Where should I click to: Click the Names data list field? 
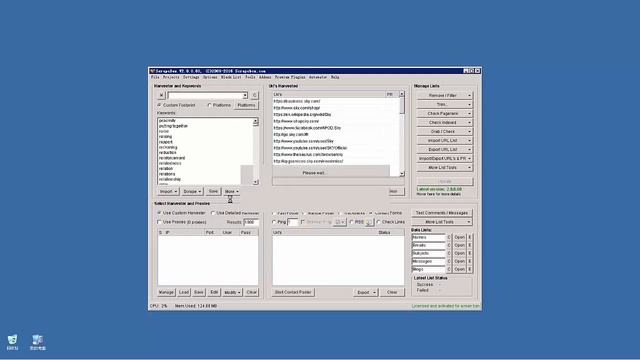pos(429,237)
